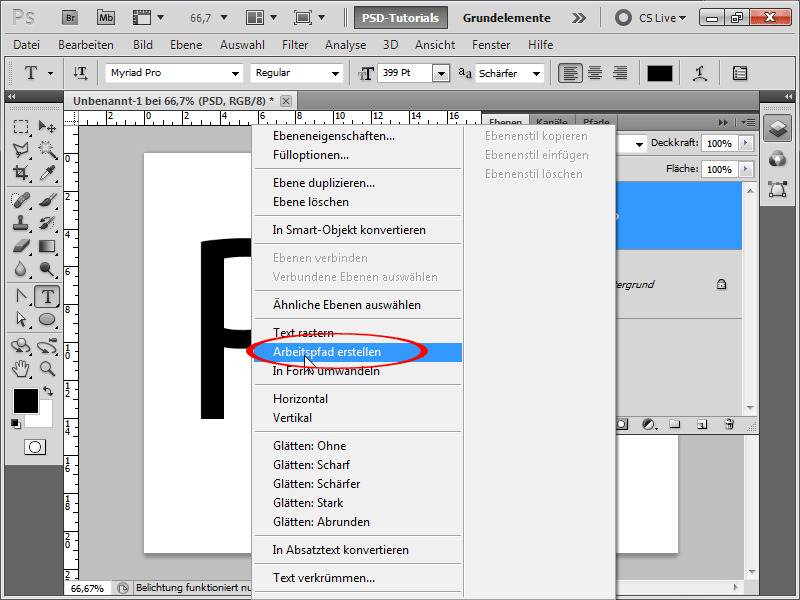Select the Eyedropper tool
This screenshot has width=800, height=600.
[47, 172]
